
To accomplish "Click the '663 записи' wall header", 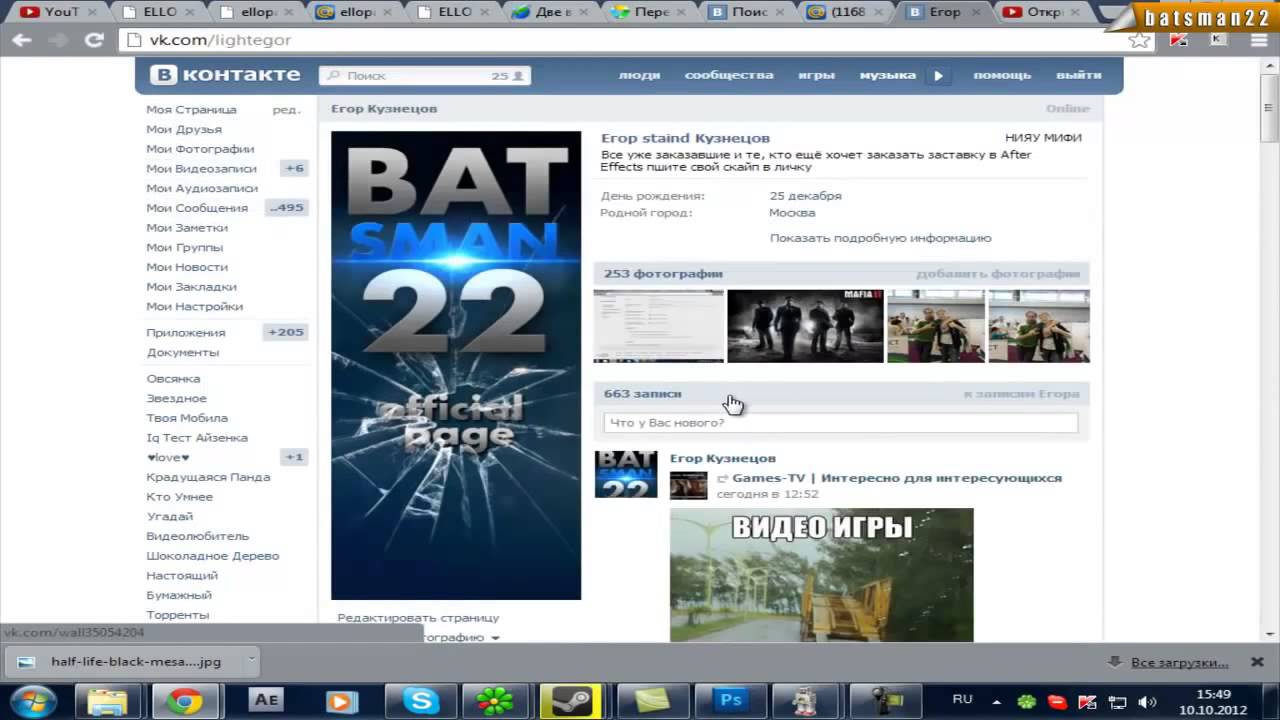I will click(x=642, y=393).
